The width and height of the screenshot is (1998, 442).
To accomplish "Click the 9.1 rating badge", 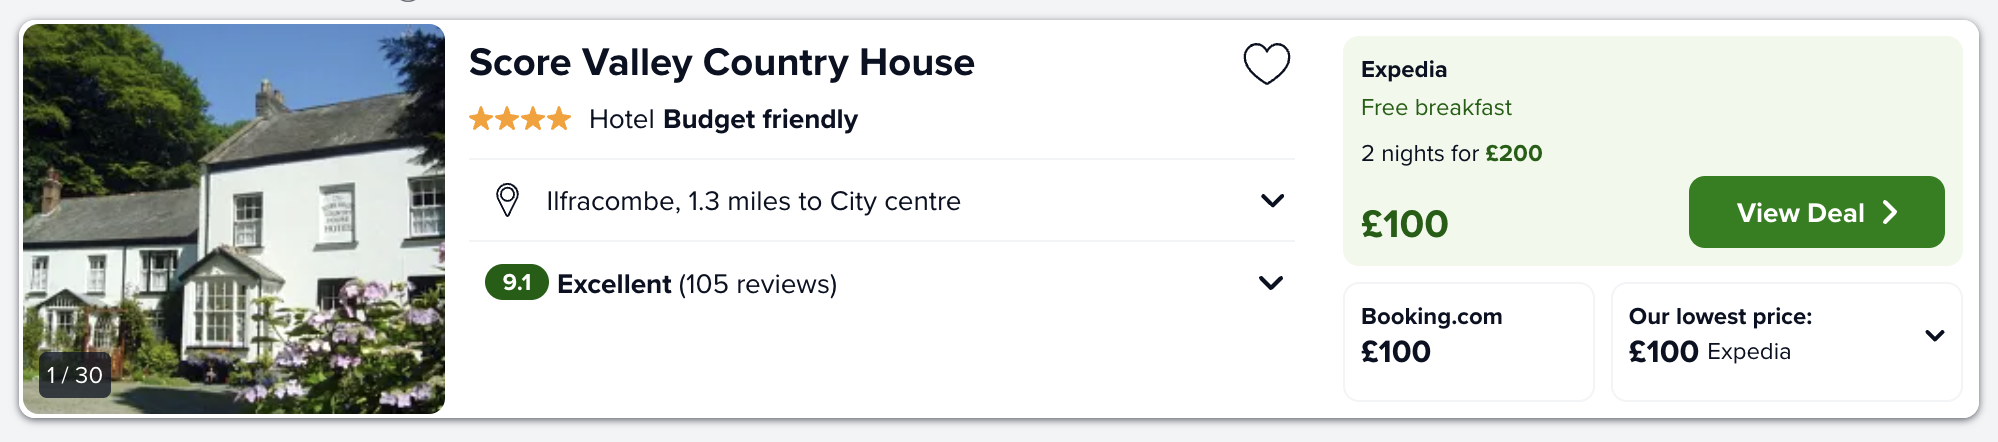I will tap(516, 283).
